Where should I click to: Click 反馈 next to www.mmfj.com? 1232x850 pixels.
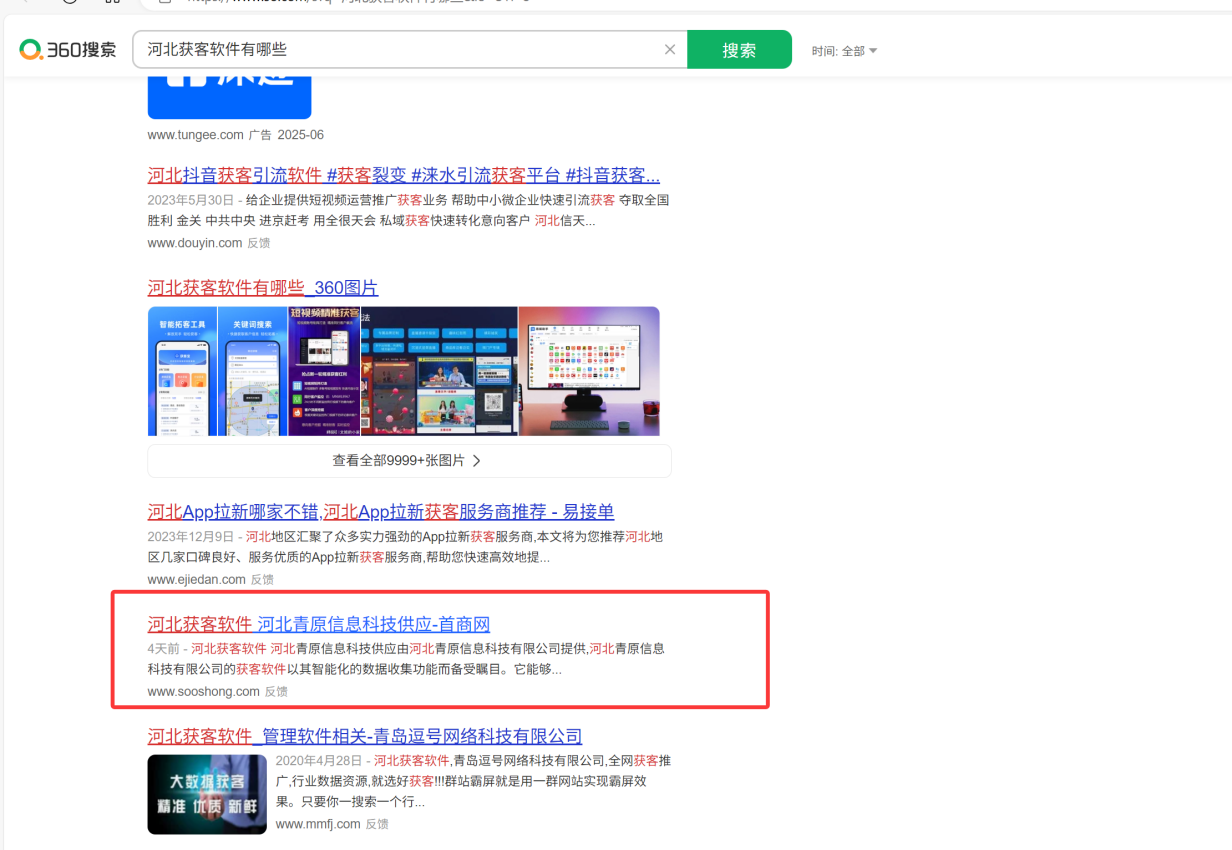[x=377, y=825]
